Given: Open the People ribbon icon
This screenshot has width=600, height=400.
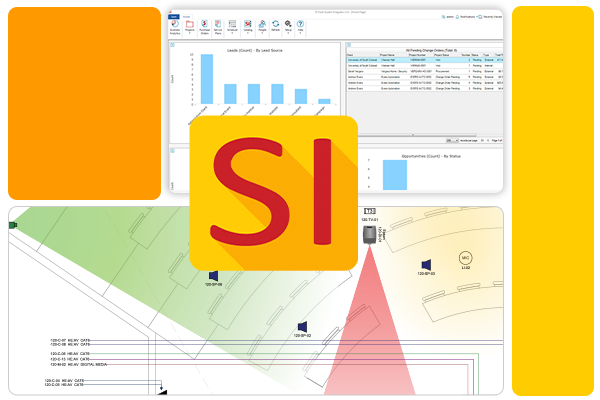Looking at the screenshot, I should (262, 27).
